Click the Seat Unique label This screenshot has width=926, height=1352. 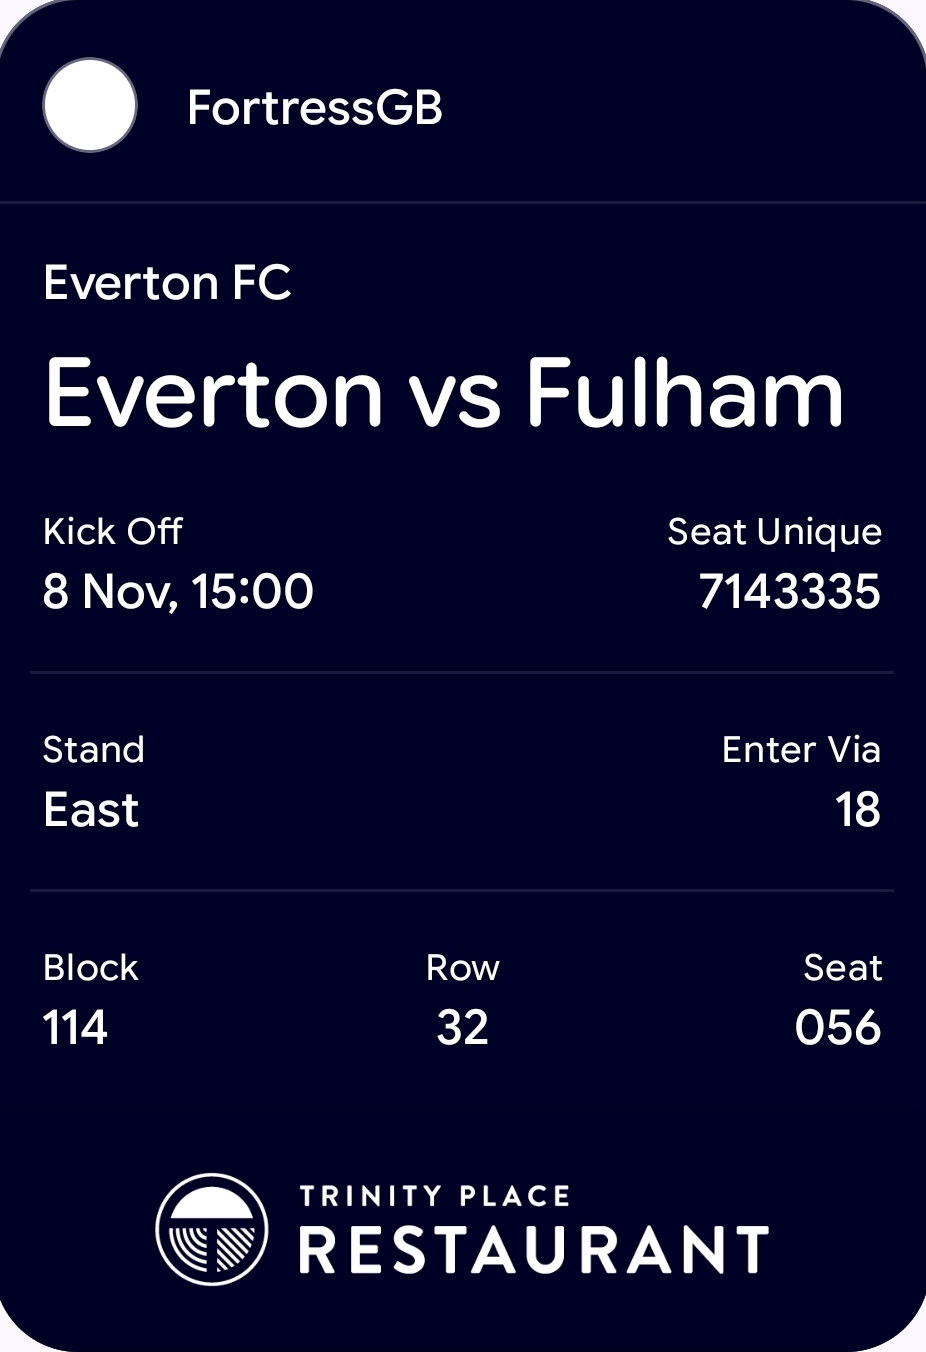tap(774, 532)
